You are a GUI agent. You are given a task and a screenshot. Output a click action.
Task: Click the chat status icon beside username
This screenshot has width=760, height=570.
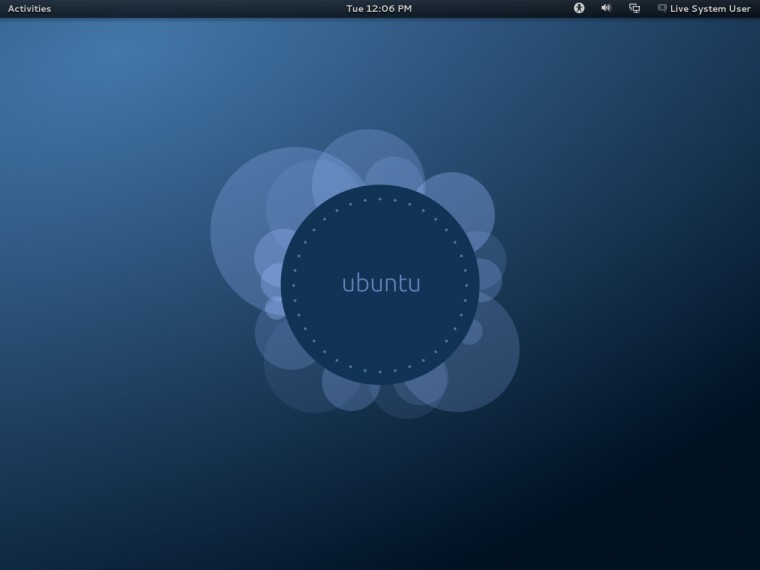click(x=662, y=8)
